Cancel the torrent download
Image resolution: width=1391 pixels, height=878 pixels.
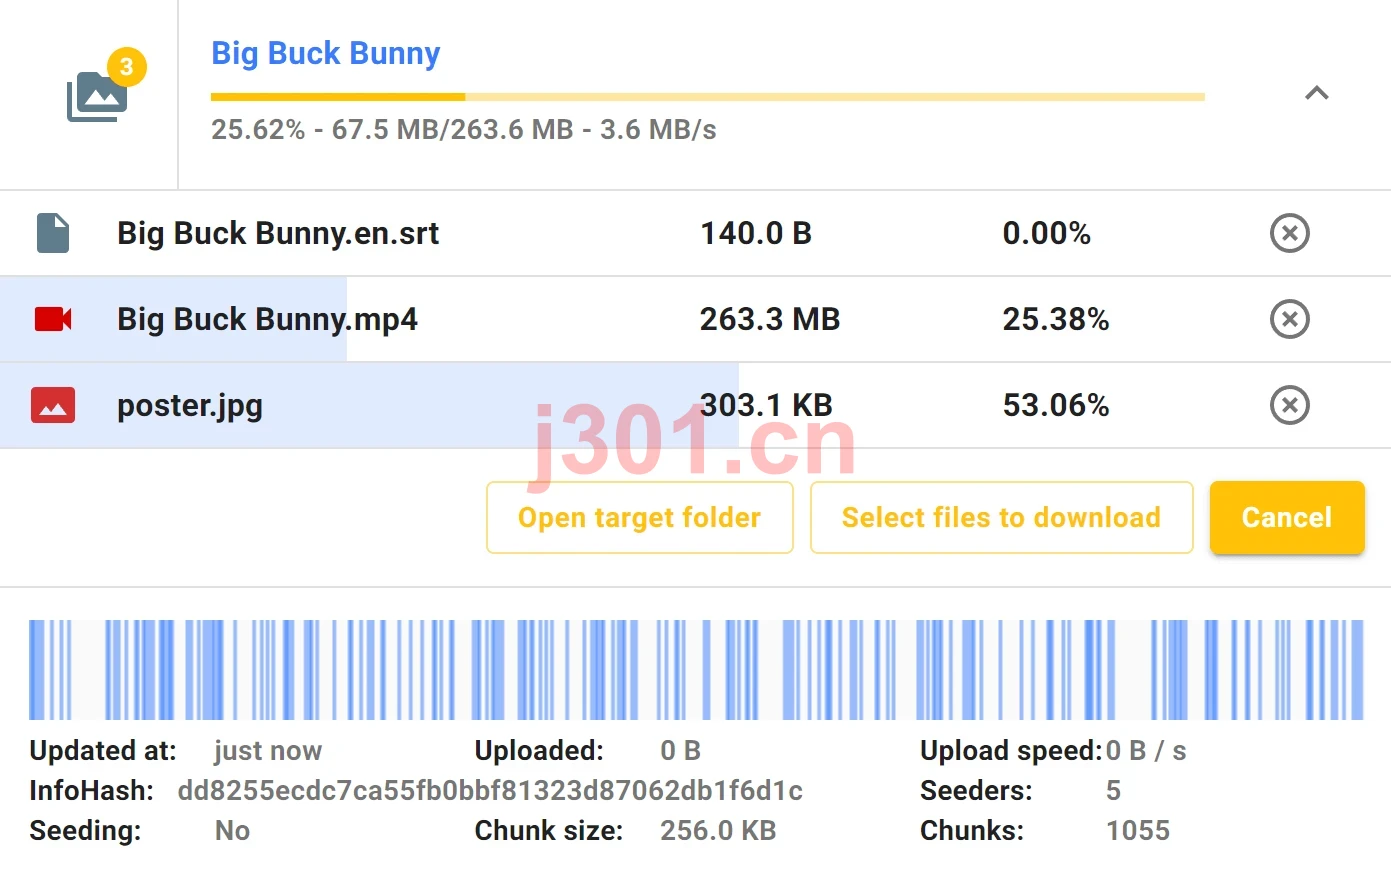pyautogui.click(x=1287, y=517)
